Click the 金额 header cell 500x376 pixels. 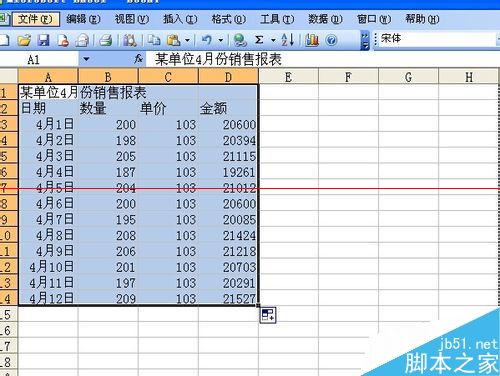click(x=228, y=108)
